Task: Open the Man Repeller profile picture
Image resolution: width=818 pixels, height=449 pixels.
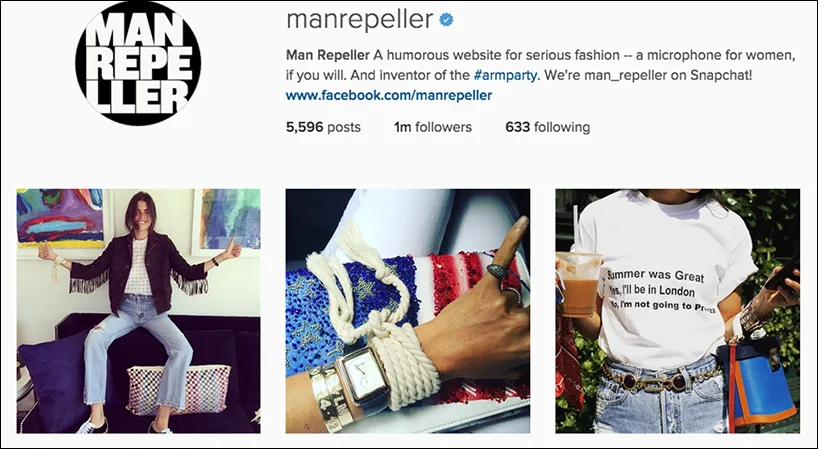Action: pyautogui.click(x=138, y=63)
